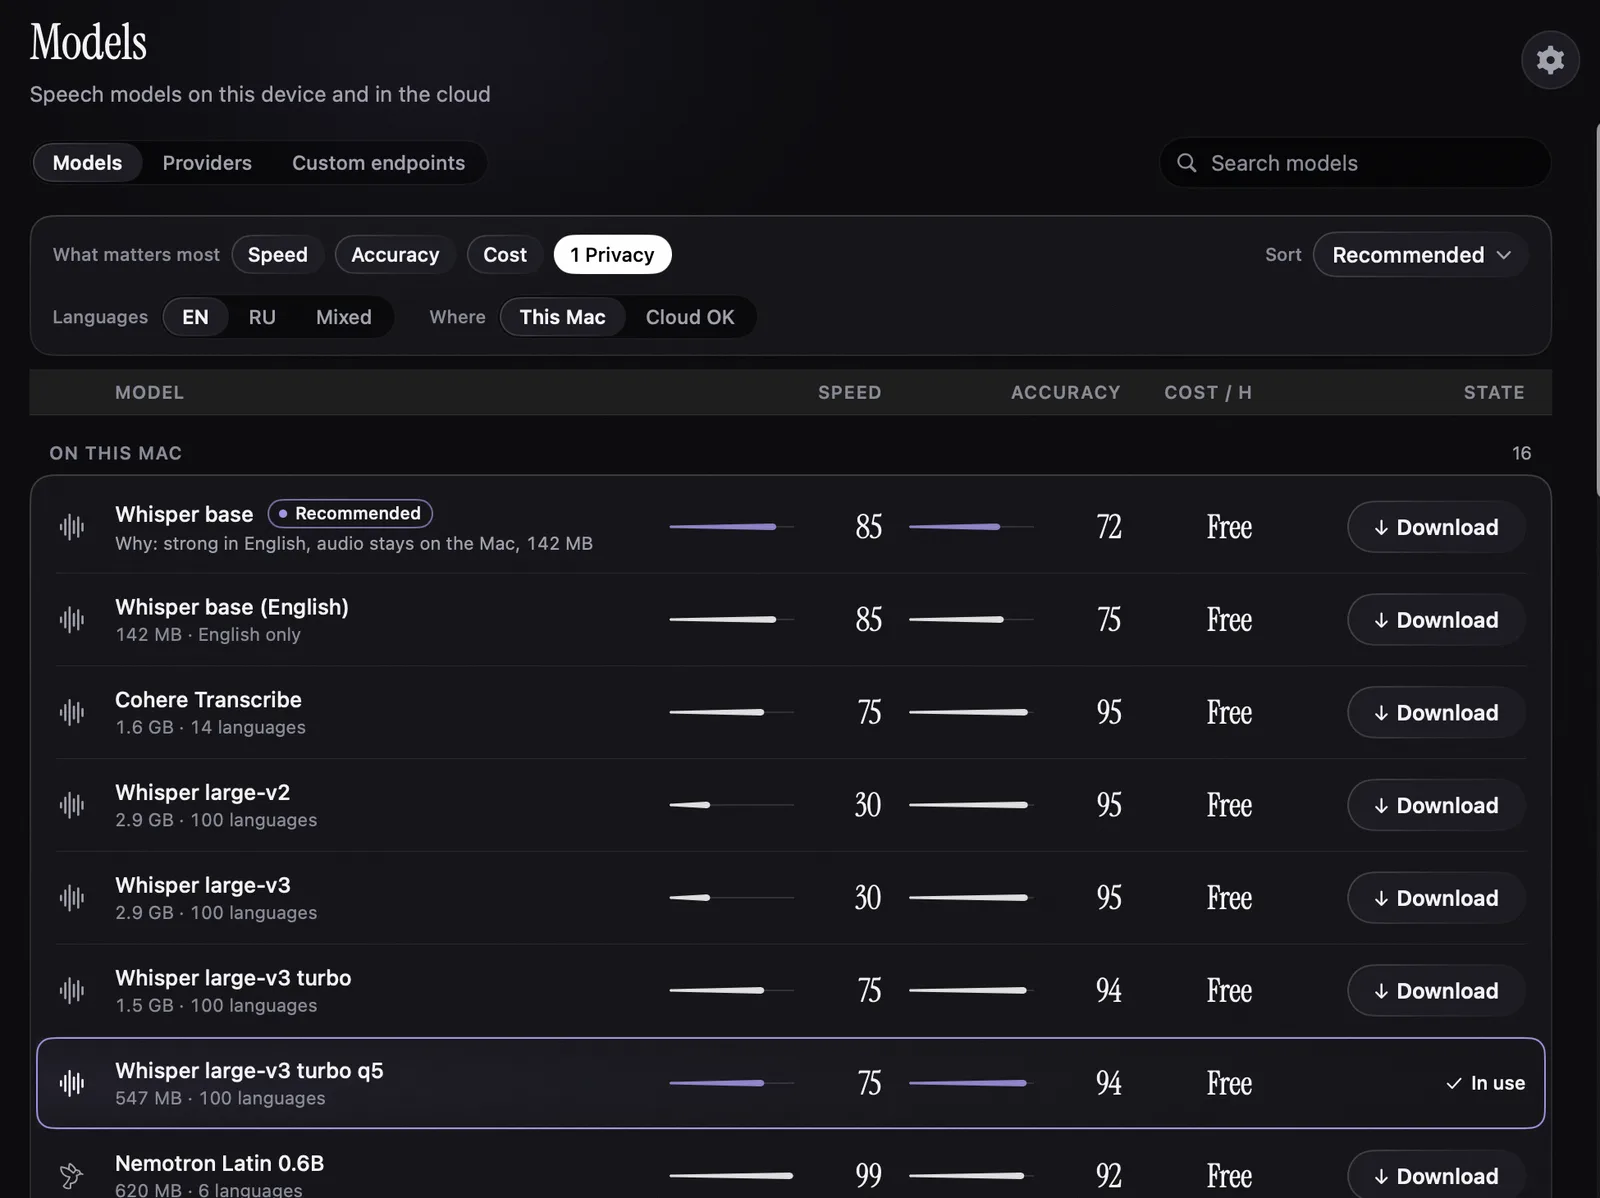1600x1198 pixels.
Task: Toggle the Cost priority chip
Action: coord(505,255)
